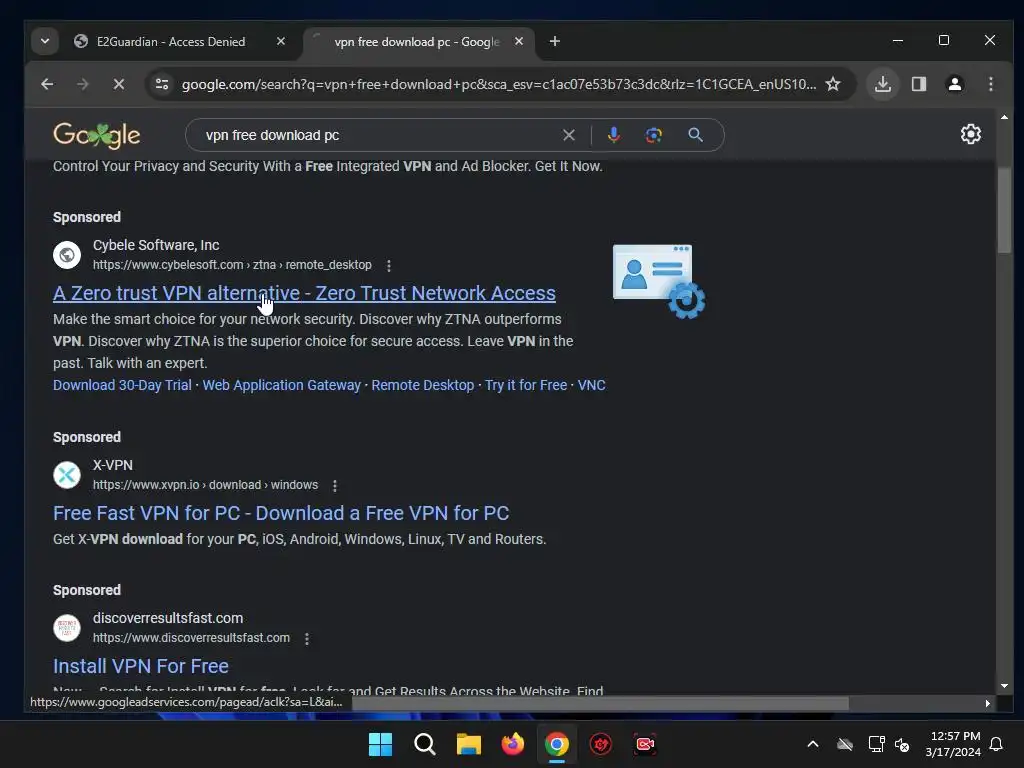Open Install VPN For Free link

click(x=140, y=666)
